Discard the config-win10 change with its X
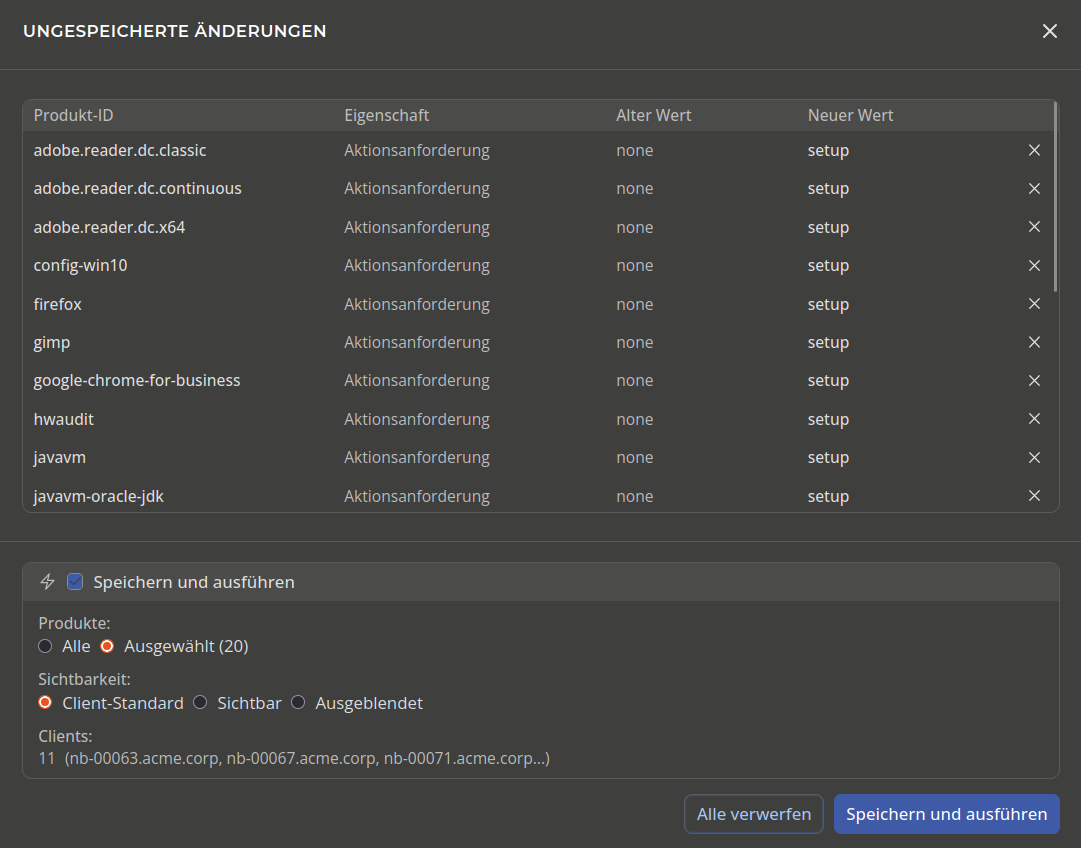 [1034, 265]
